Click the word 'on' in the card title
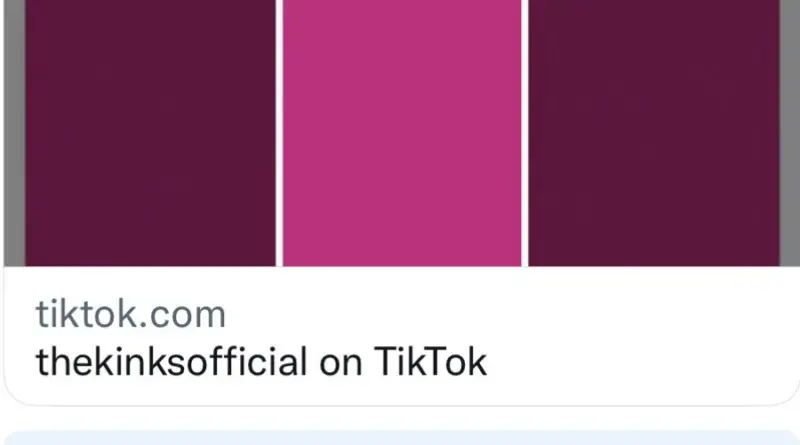The height and width of the screenshot is (445, 800). point(341,364)
